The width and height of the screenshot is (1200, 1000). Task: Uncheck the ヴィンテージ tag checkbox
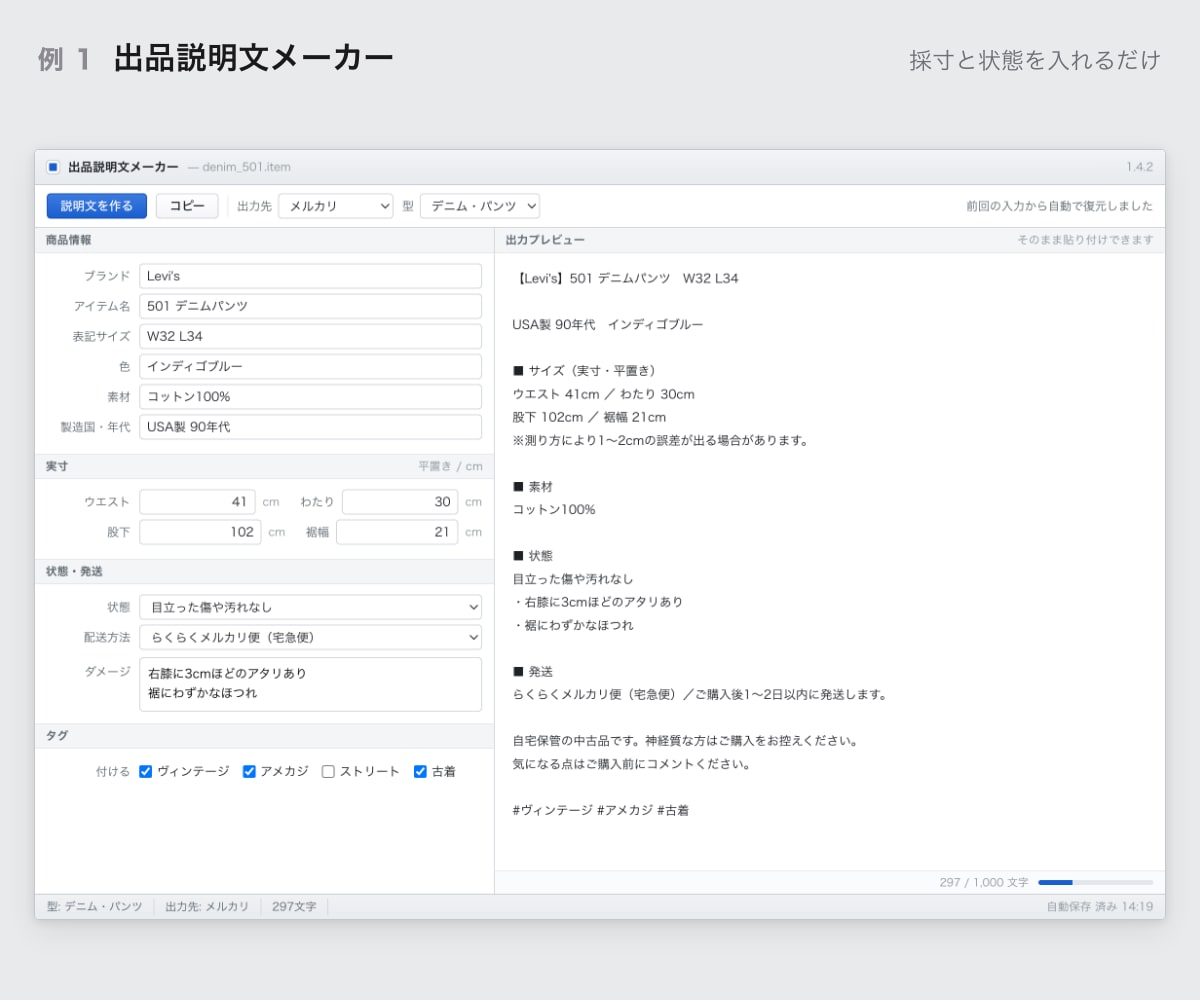tap(146, 771)
